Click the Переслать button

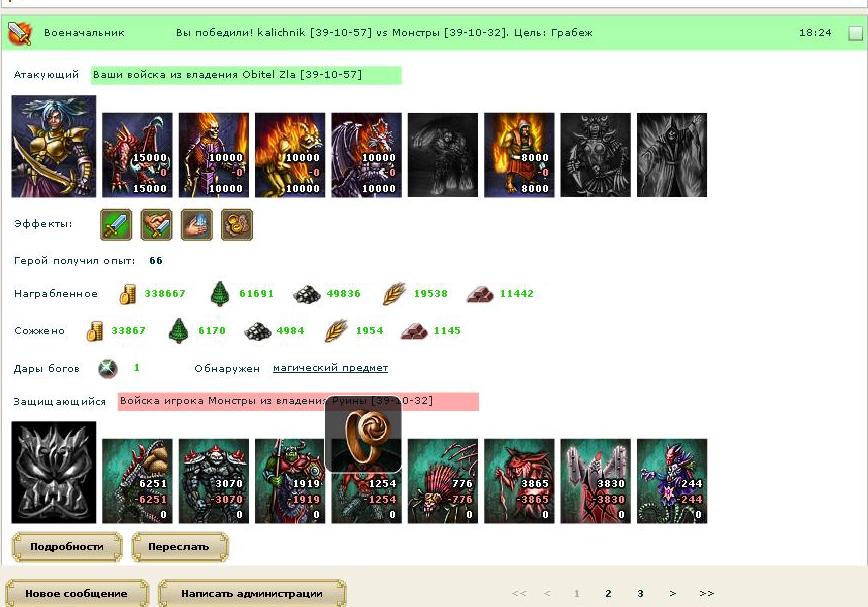click(179, 547)
